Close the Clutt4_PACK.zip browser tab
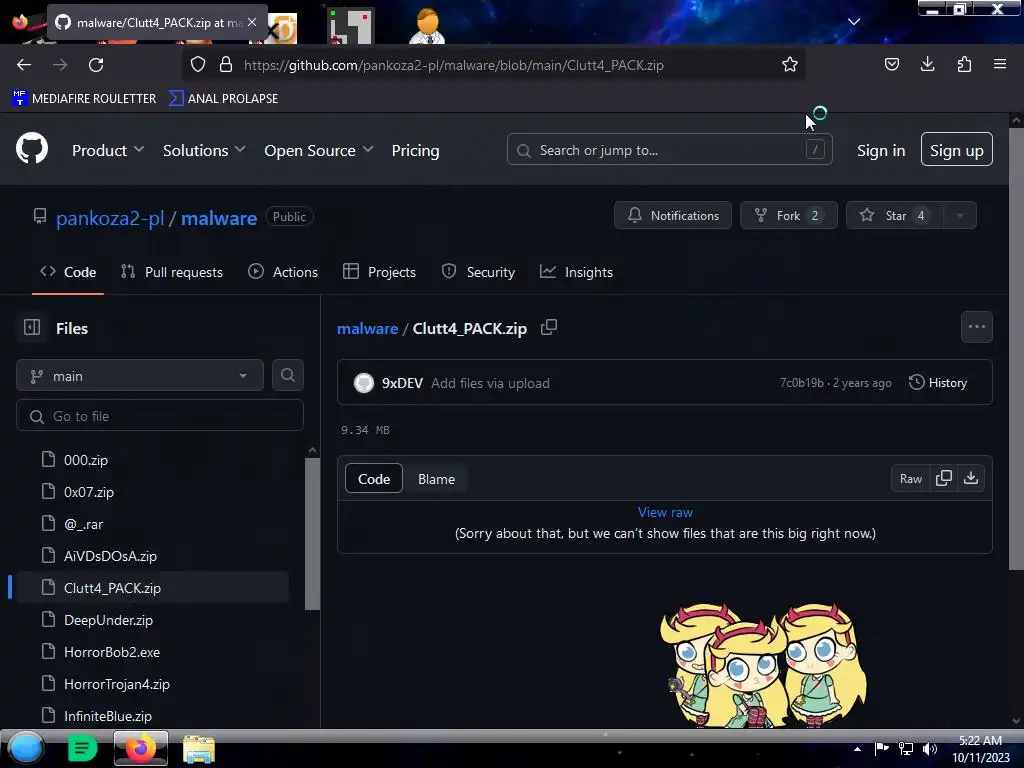1024x768 pixels. click(252, 22)
